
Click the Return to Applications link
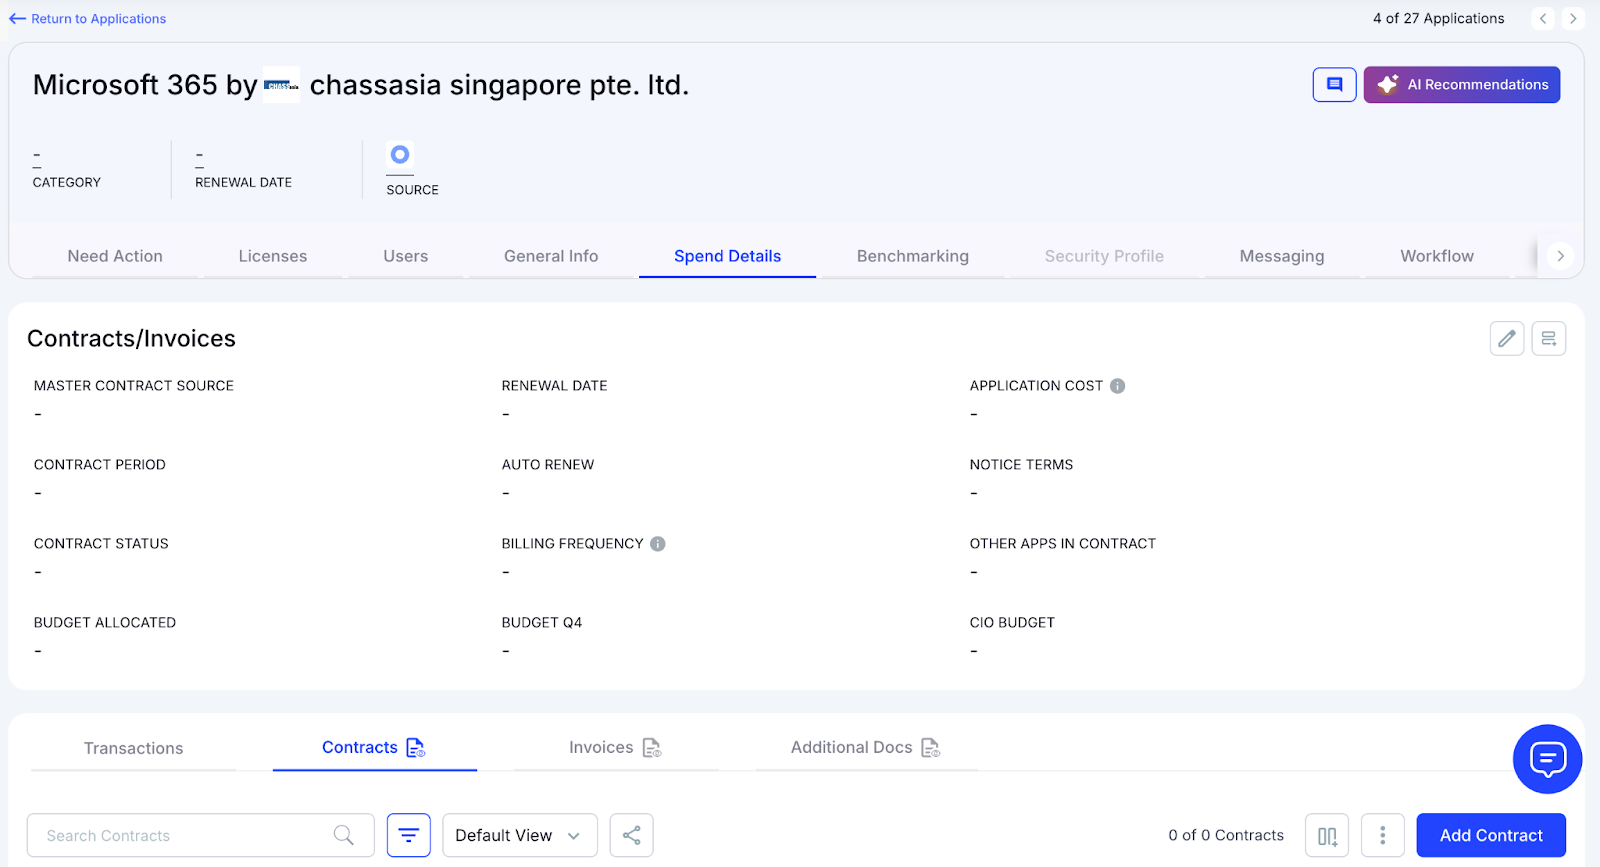click(x=88, y=19)
